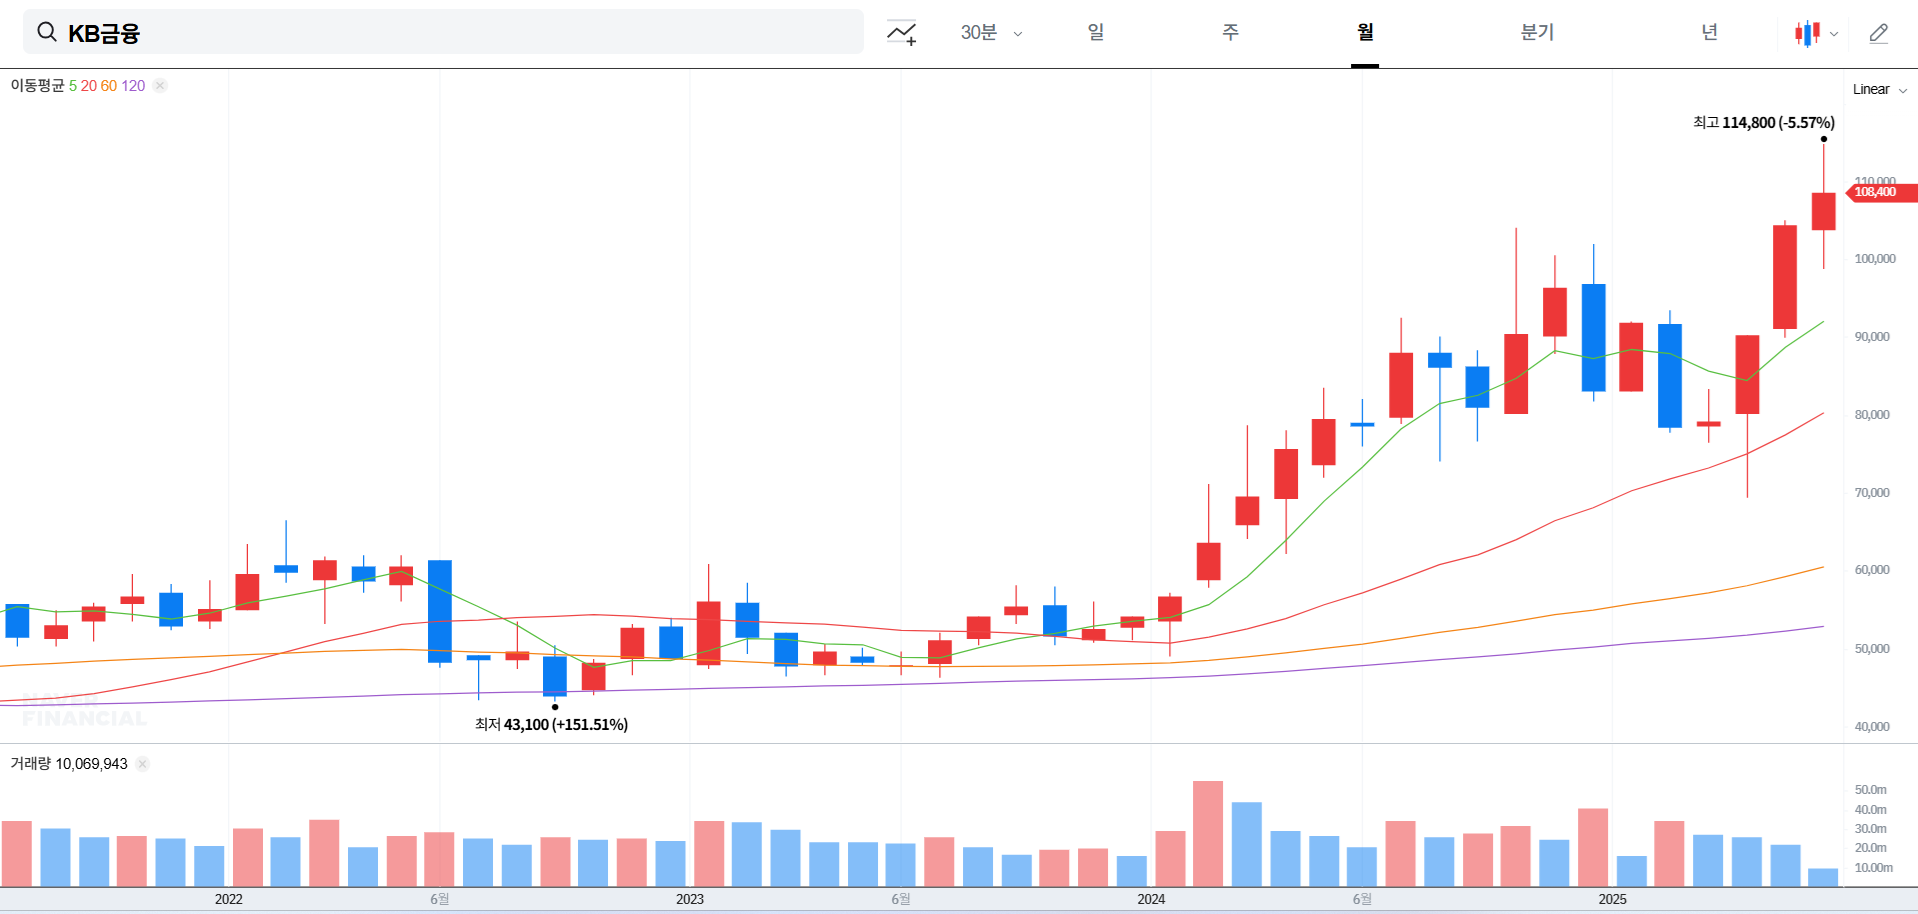Image resolution: width=1918 pixels, height=914 pixels.
Task: Click the 50.0m volume axis label
Action: (x=1870, y=790)
